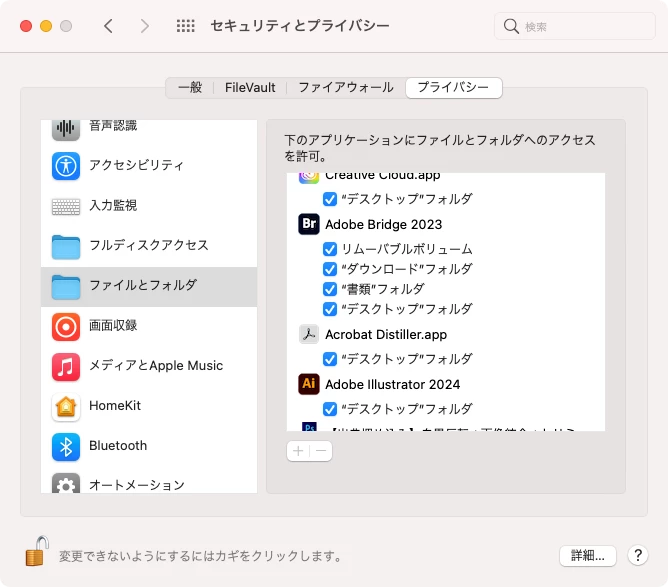
Task: Select 画面収録 in the sidebar
Action: 149,326
